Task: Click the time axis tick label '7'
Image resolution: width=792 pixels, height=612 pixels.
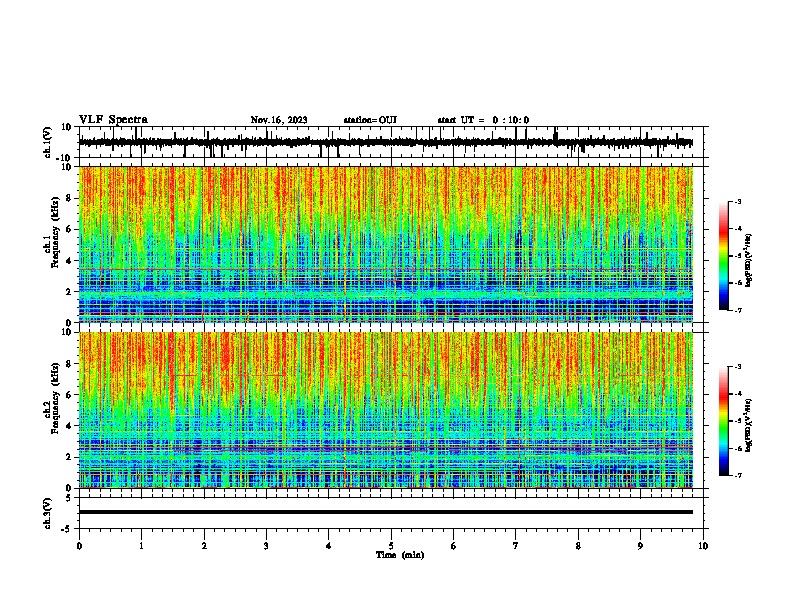Action: (x=516, y=546)
